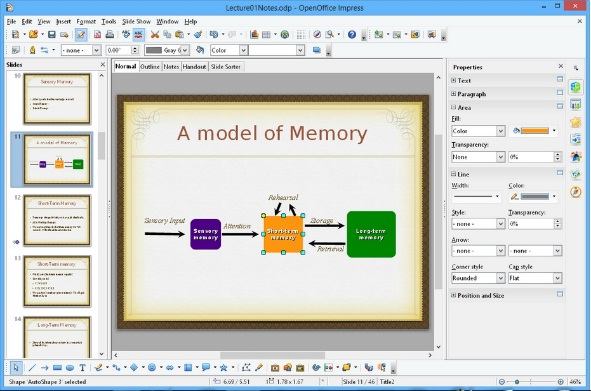Click the Cut scissors icon
Viewport: 591px width, 391px height.
[x=155, y=35]
